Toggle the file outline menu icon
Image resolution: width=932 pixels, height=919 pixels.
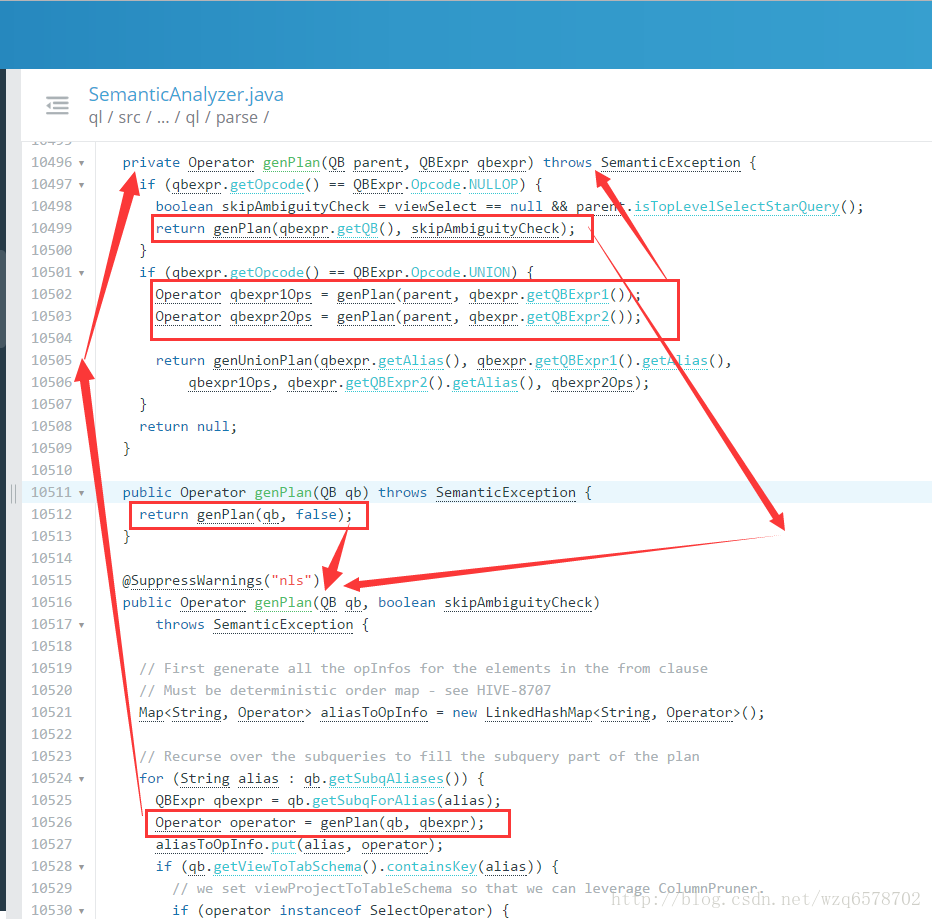coord(58,105)
